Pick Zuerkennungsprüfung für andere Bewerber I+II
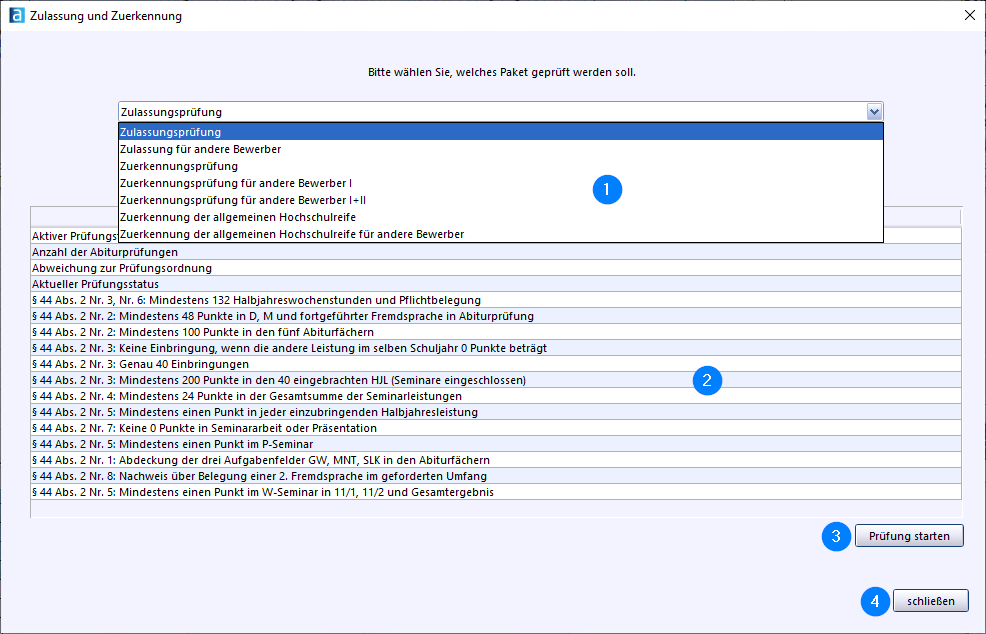The image size is (986, 634). [x=501, y=200]
